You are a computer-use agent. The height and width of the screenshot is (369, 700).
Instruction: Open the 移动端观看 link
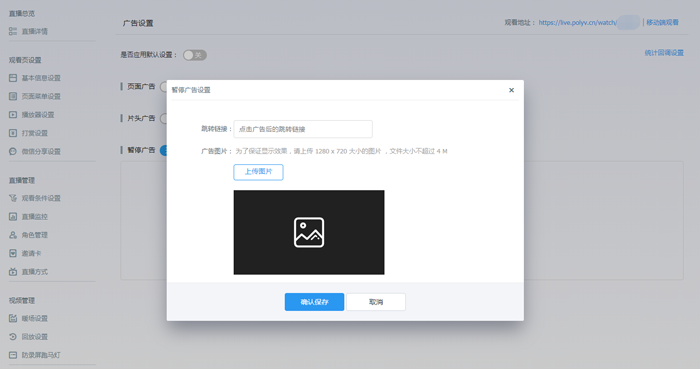662,22
